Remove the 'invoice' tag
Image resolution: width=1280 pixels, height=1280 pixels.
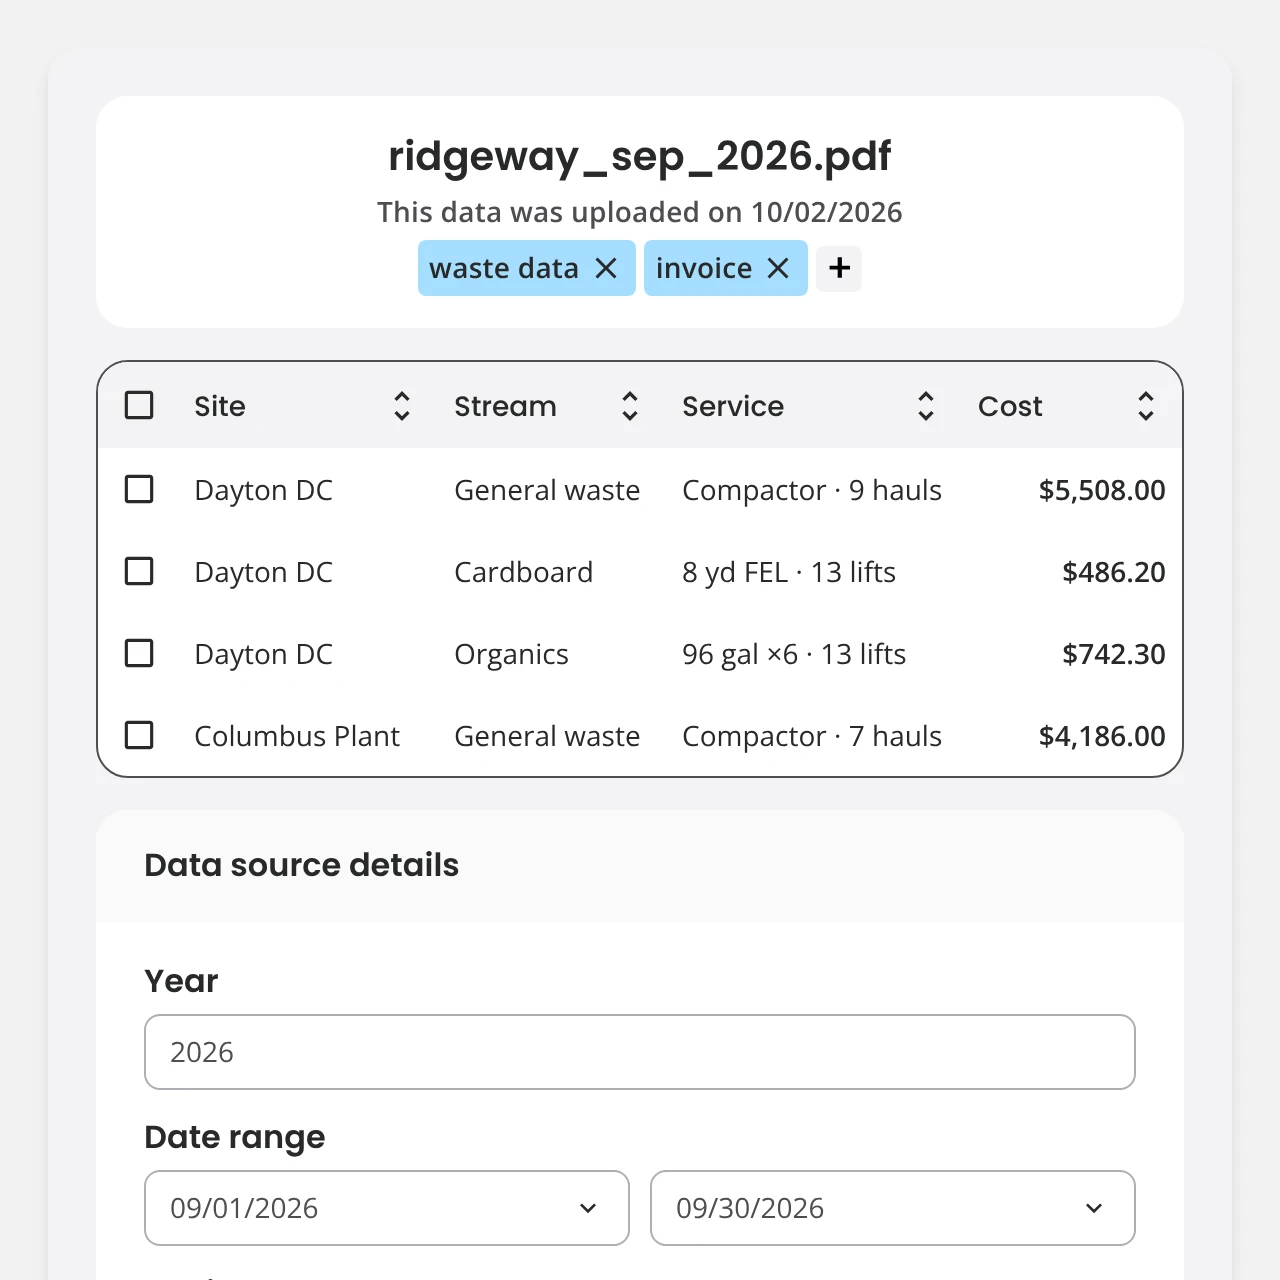point(778,268)
